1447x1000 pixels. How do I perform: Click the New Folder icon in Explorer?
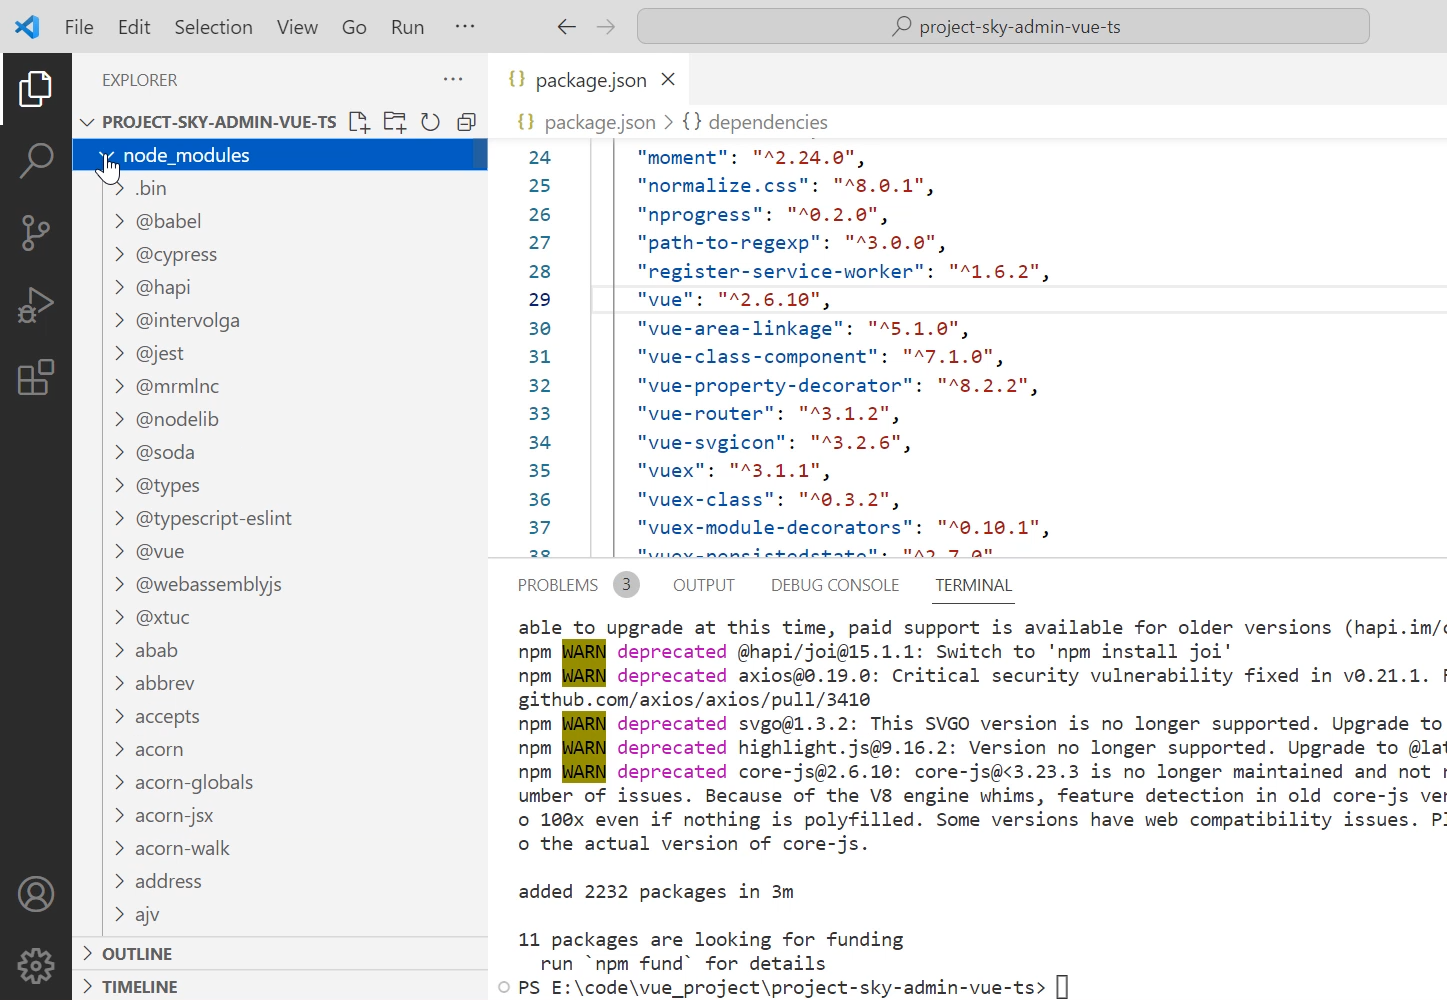395,122
